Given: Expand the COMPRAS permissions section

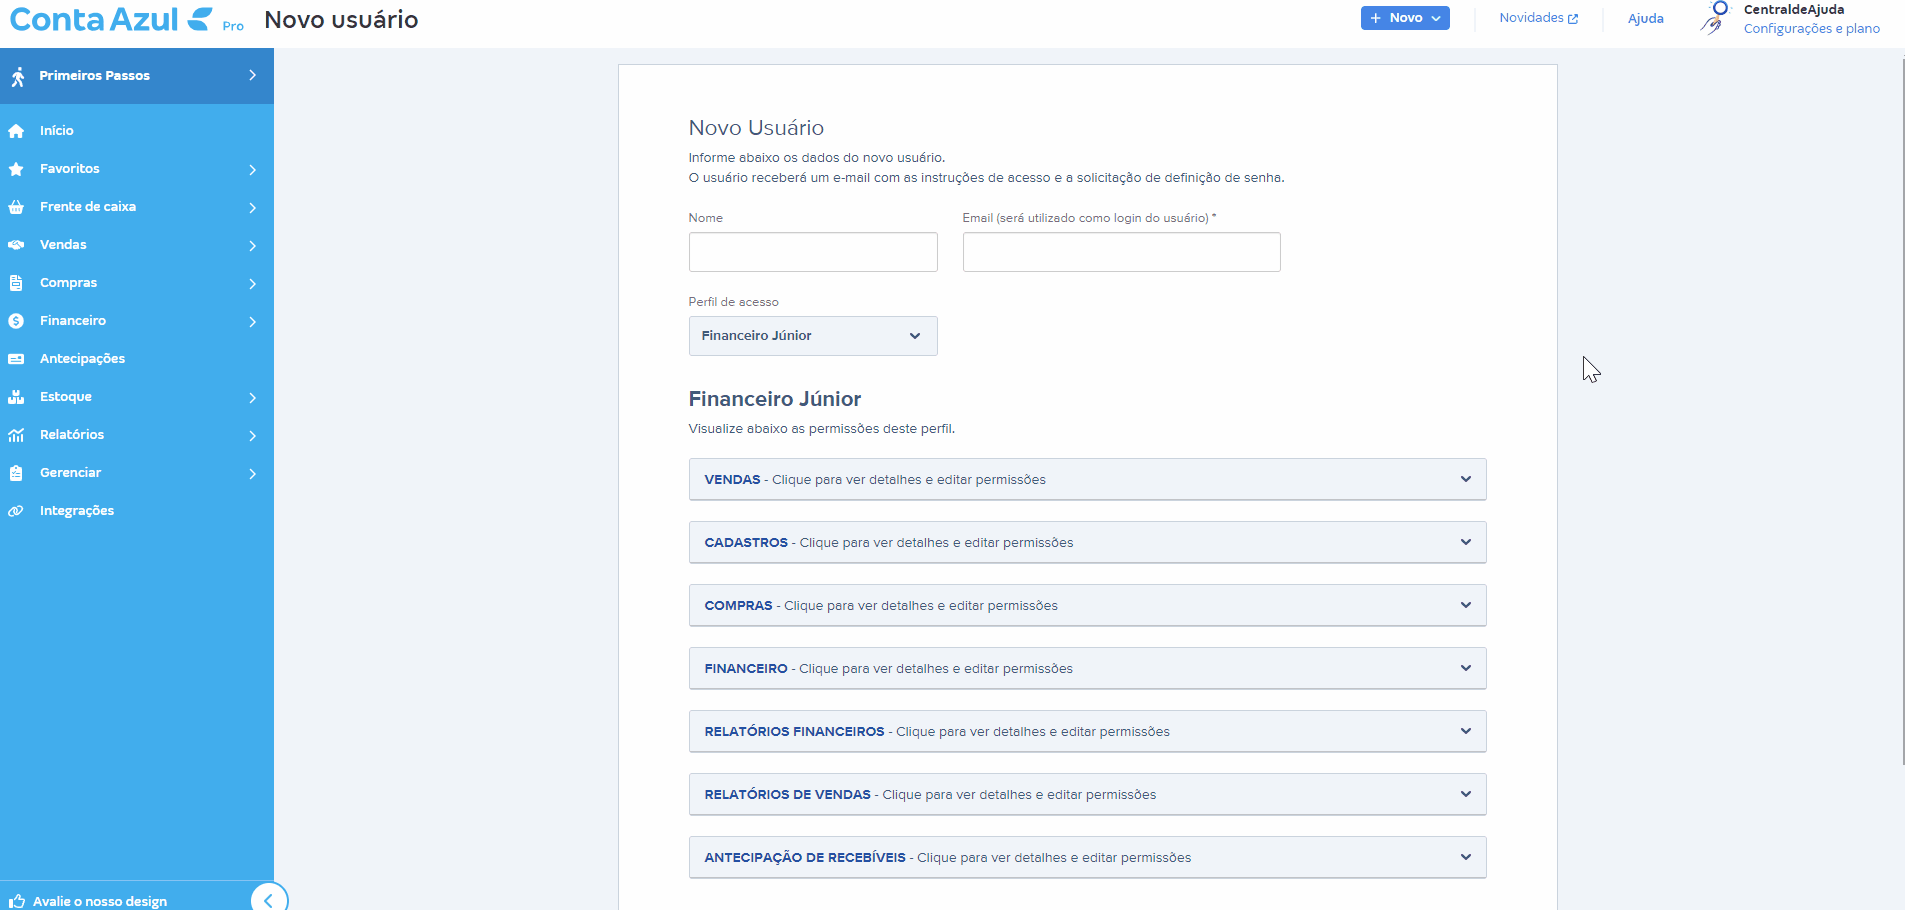Looking at the screenshot, I should 1087,606.
